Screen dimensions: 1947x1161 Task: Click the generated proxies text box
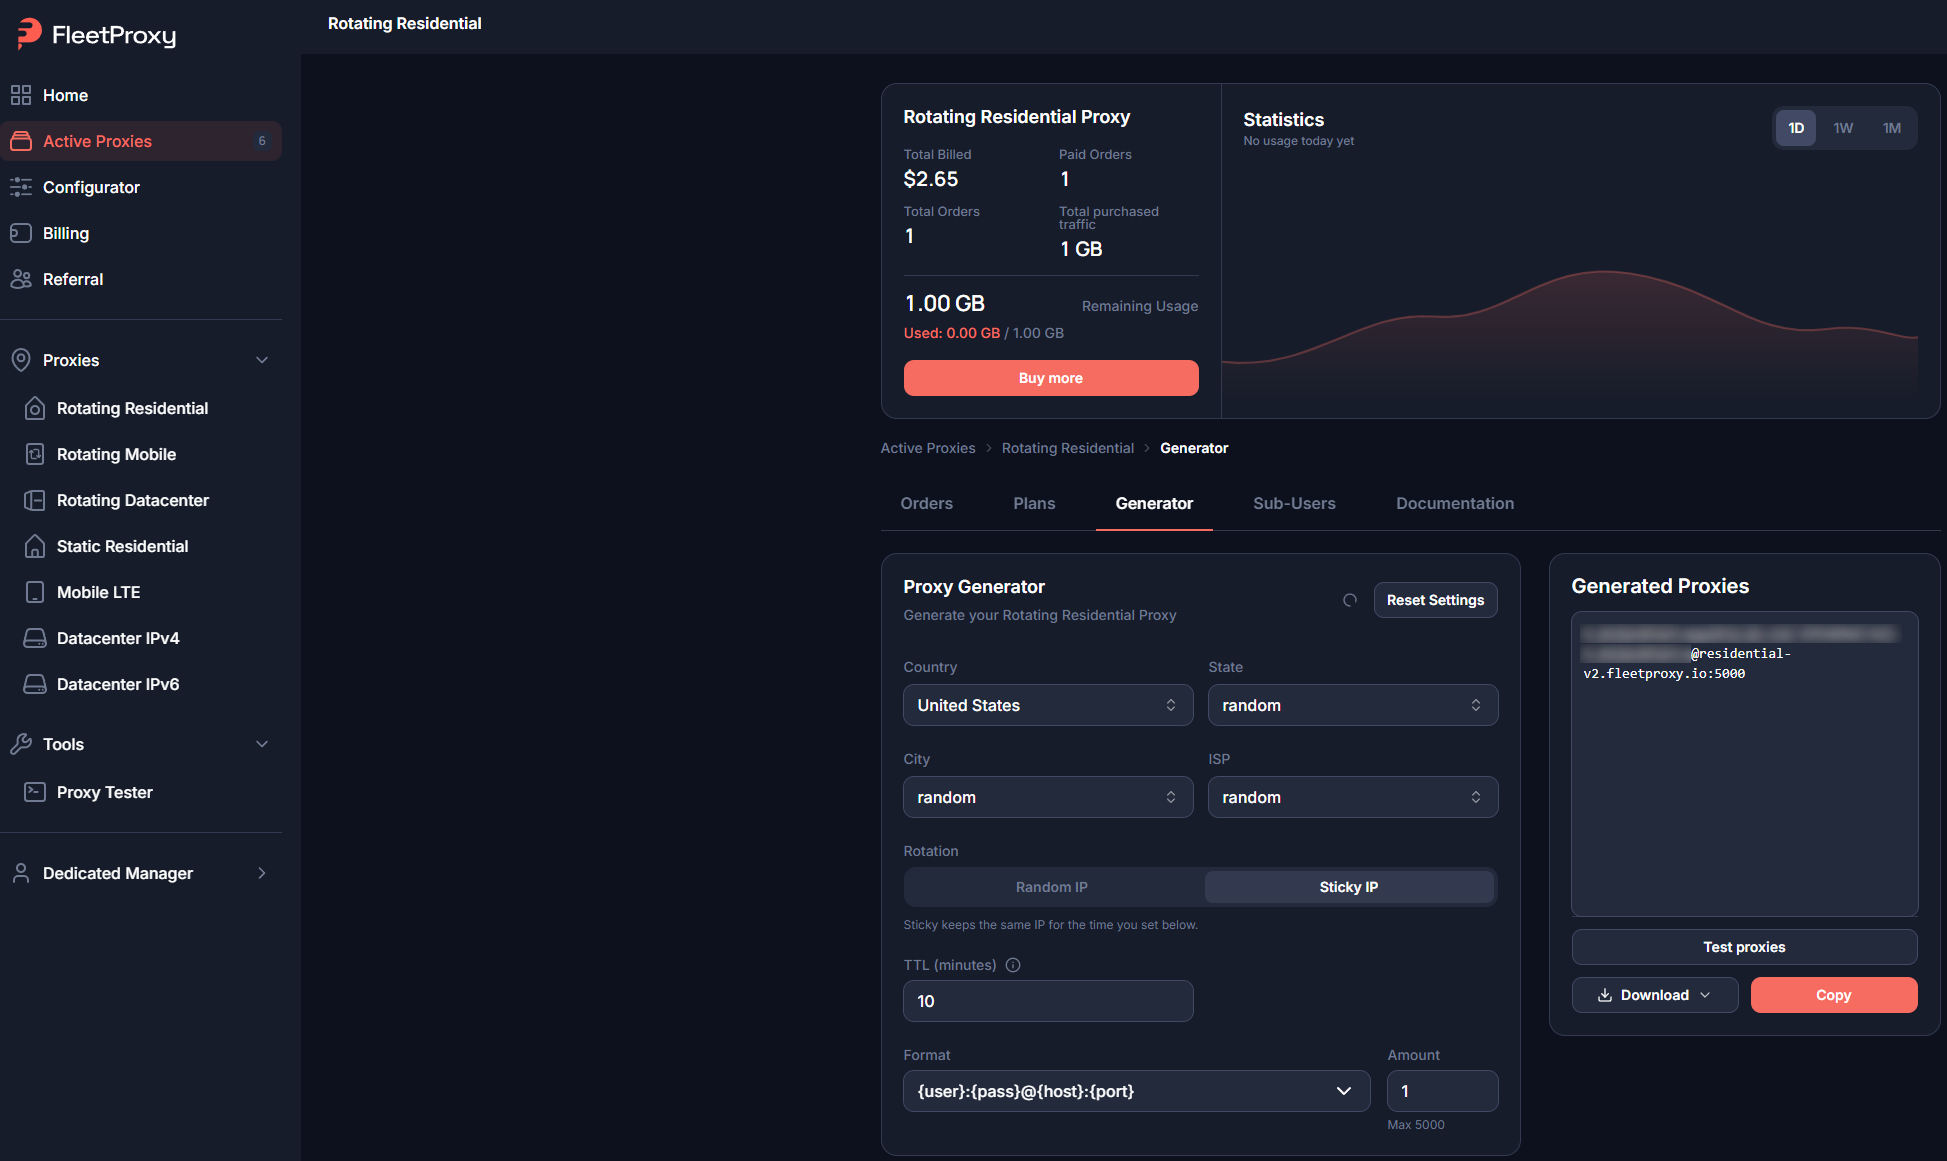(x=1744, y=764)
